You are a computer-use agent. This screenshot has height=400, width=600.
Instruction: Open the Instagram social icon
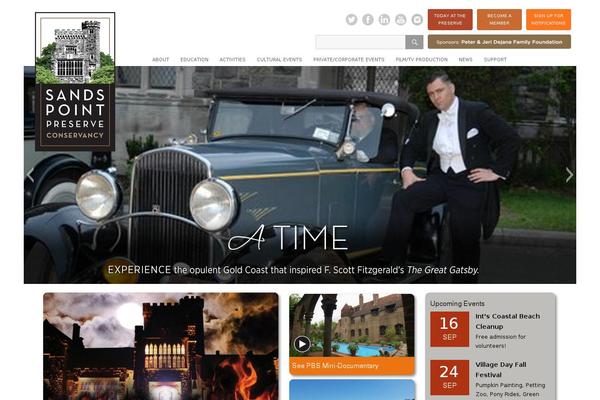click(417, 20)
